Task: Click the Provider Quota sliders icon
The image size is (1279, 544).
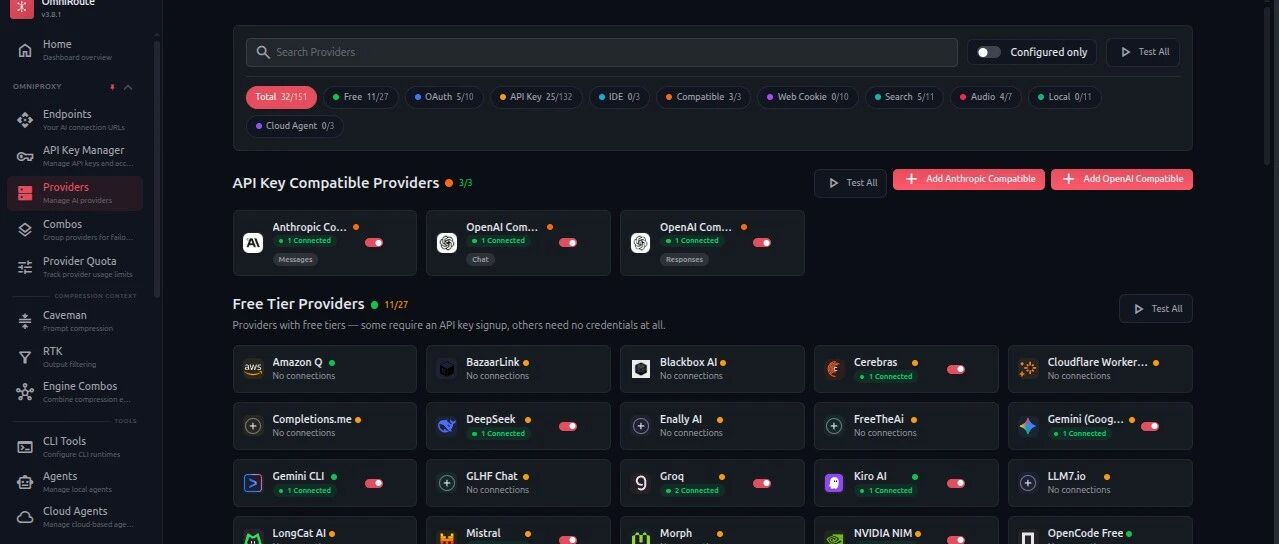Action: pyautogui.click(x=26, y=267)
